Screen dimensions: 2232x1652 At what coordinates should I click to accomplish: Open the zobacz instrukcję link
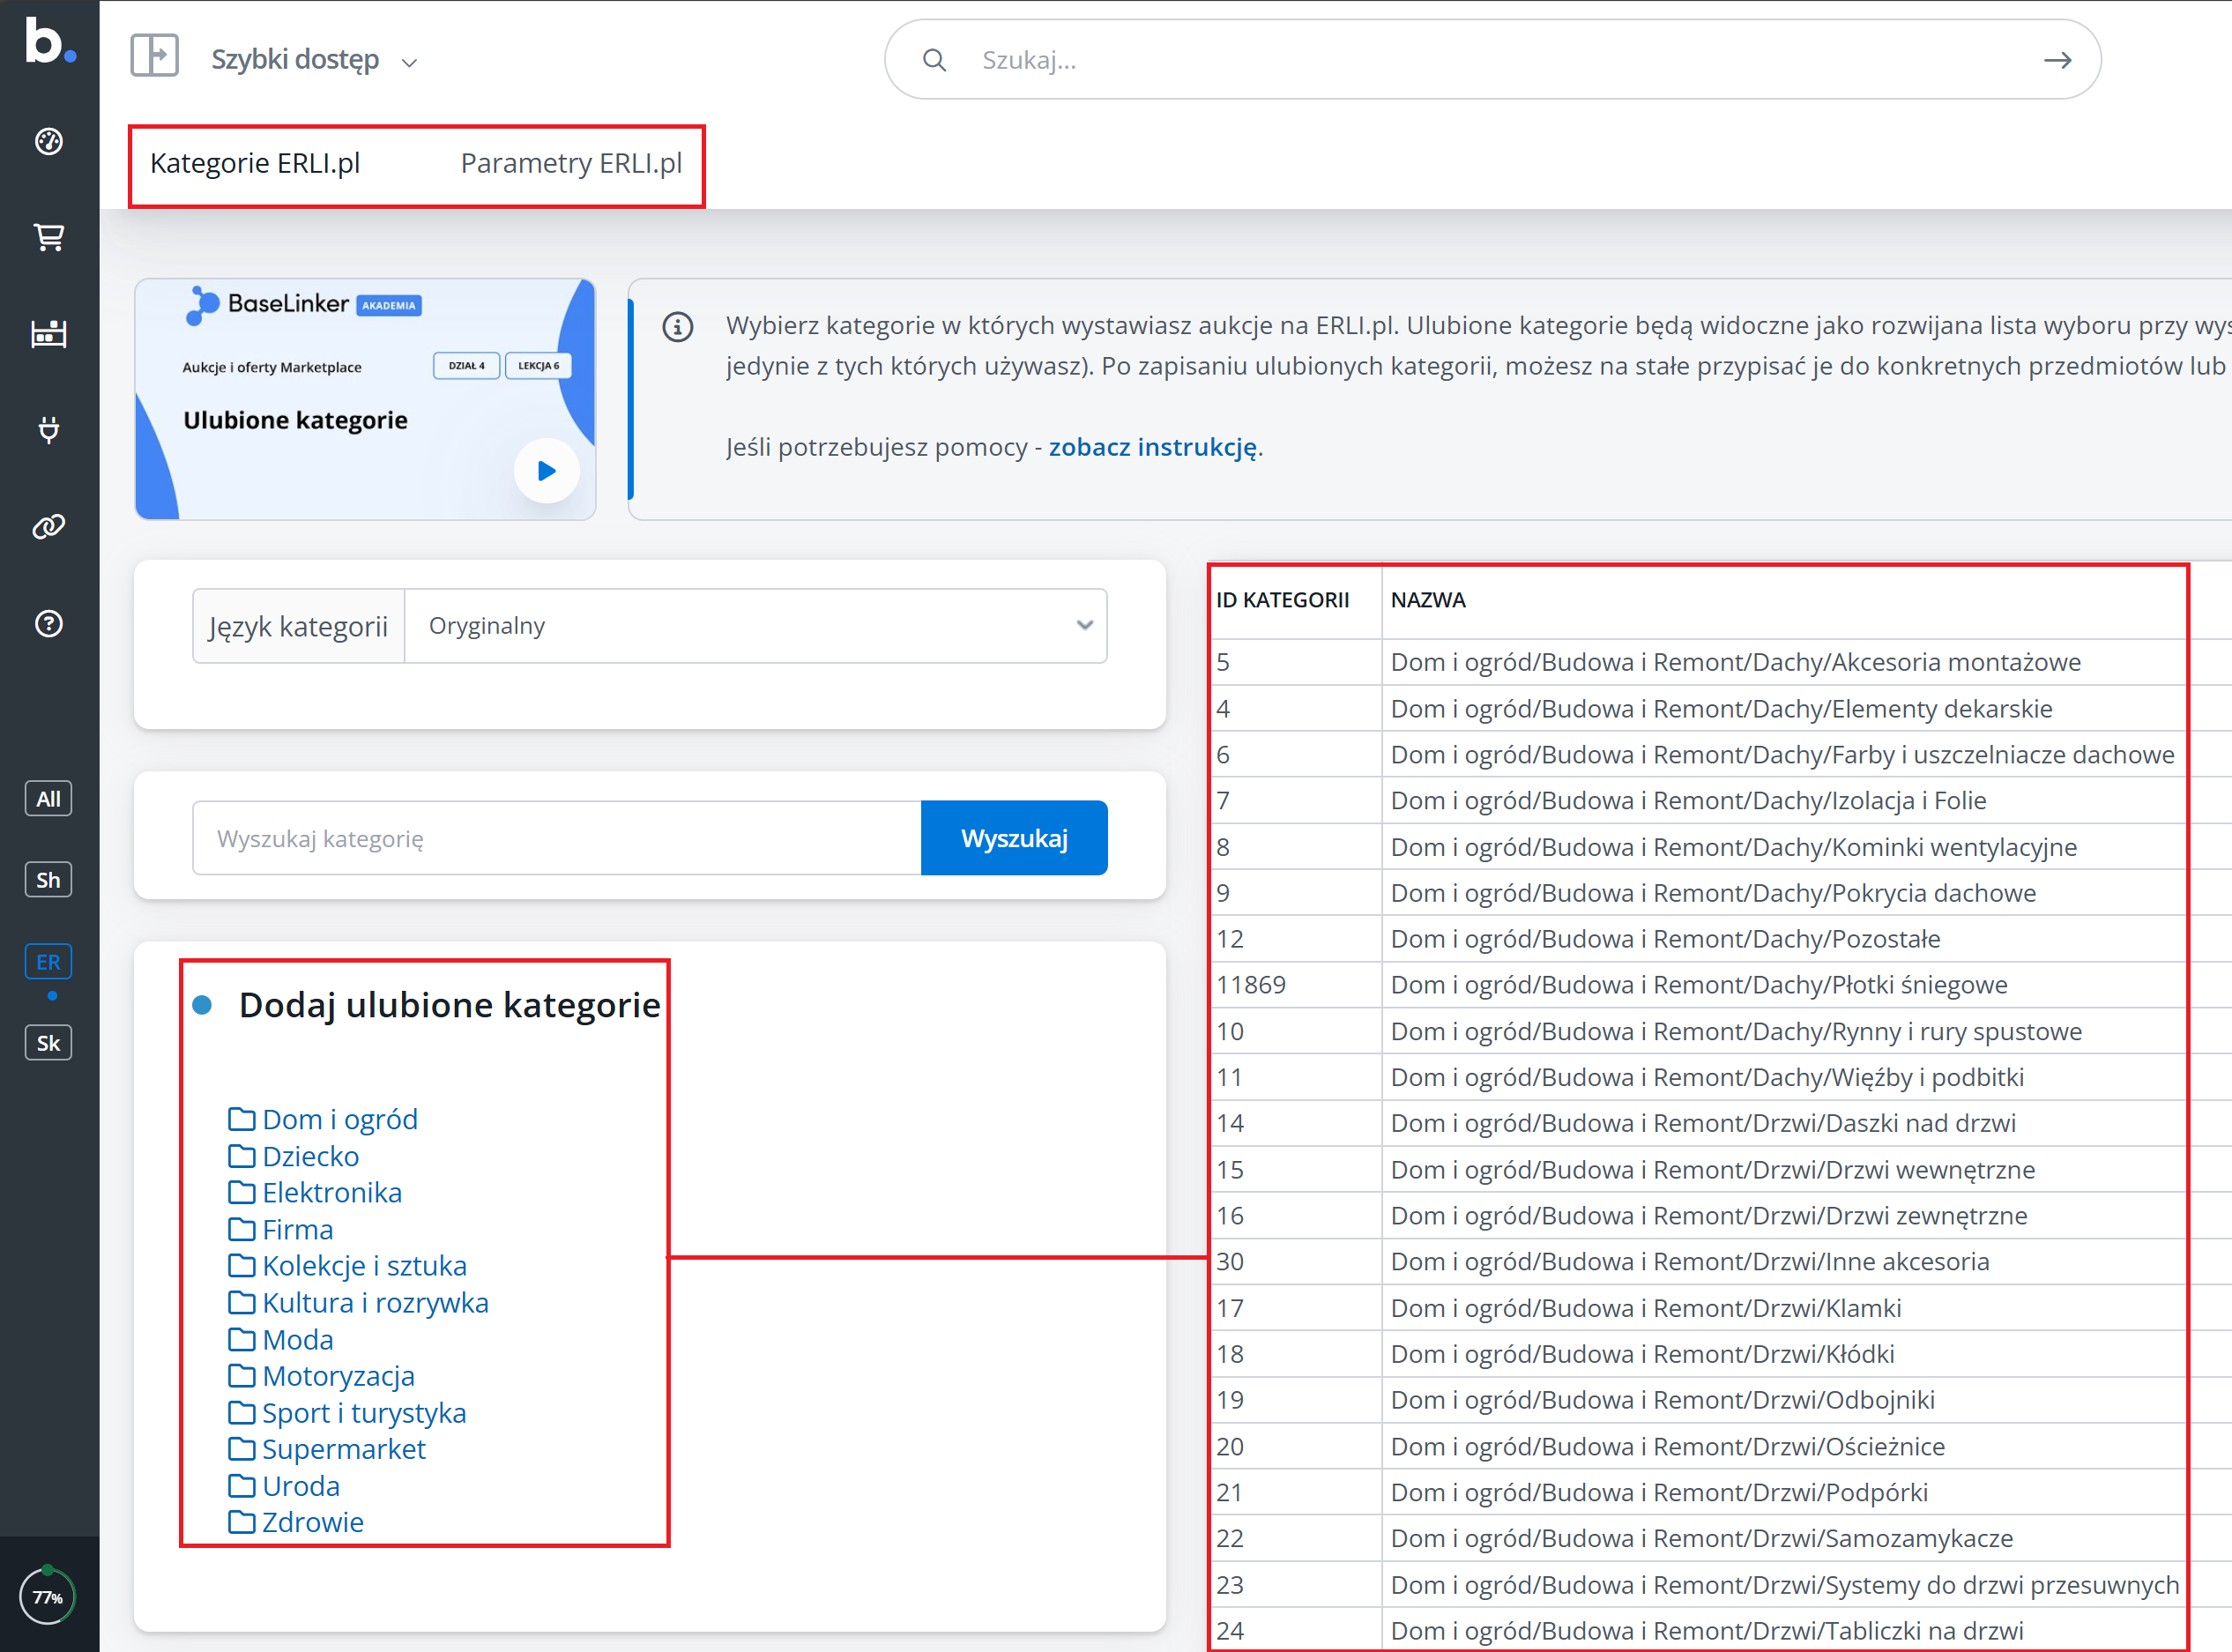[x=1152, y=447]
